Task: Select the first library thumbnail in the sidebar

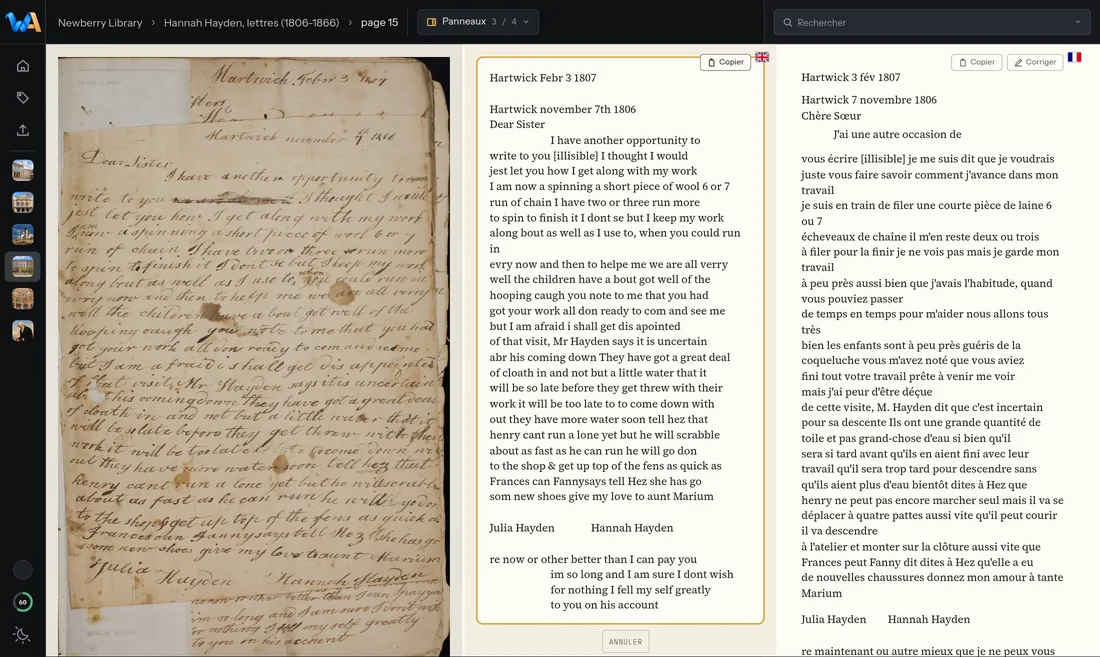Action: tap(22, 170)
